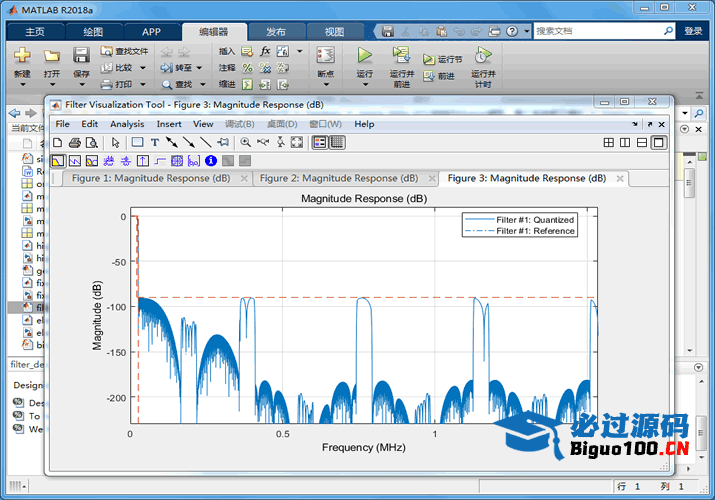
Task: Insert a double arrow annotation
Action: click(171, 143)
